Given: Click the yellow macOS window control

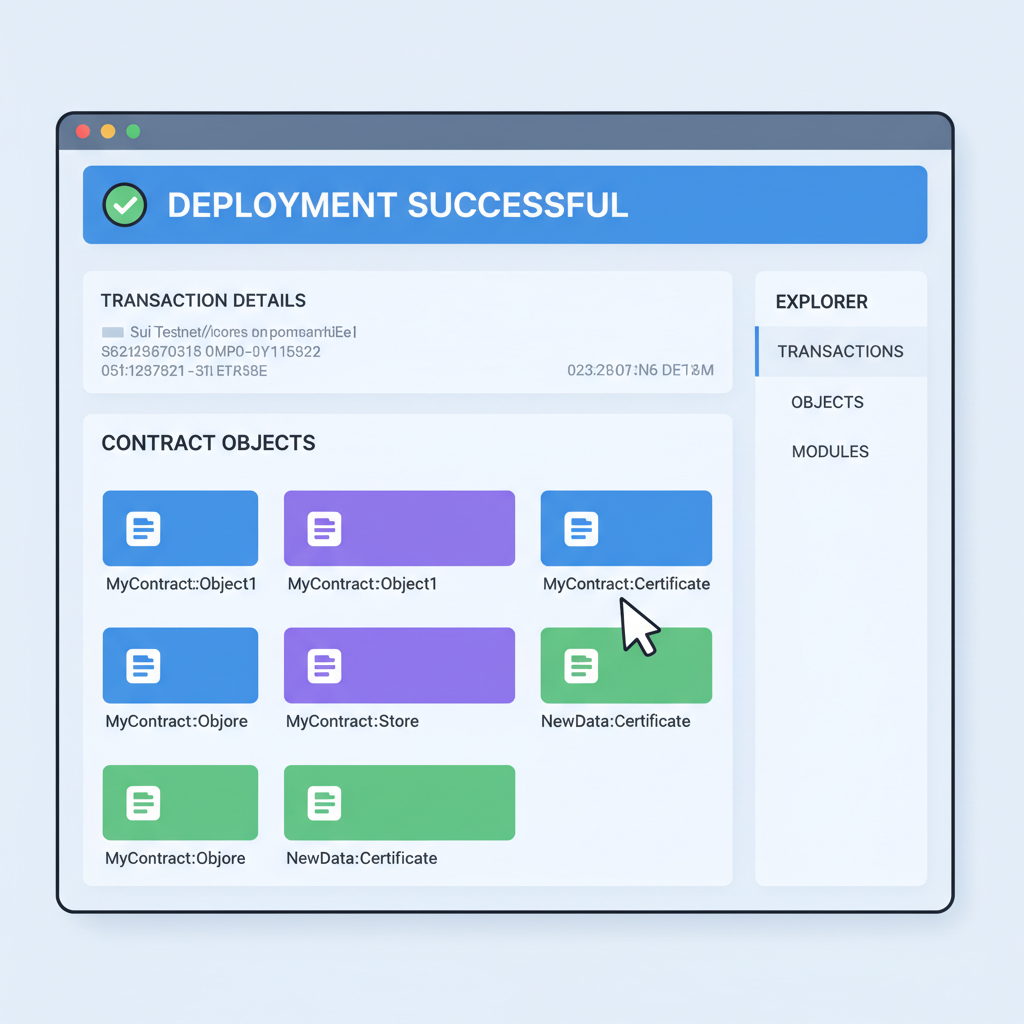Looking at the screenshot, I should click(107, 130).
